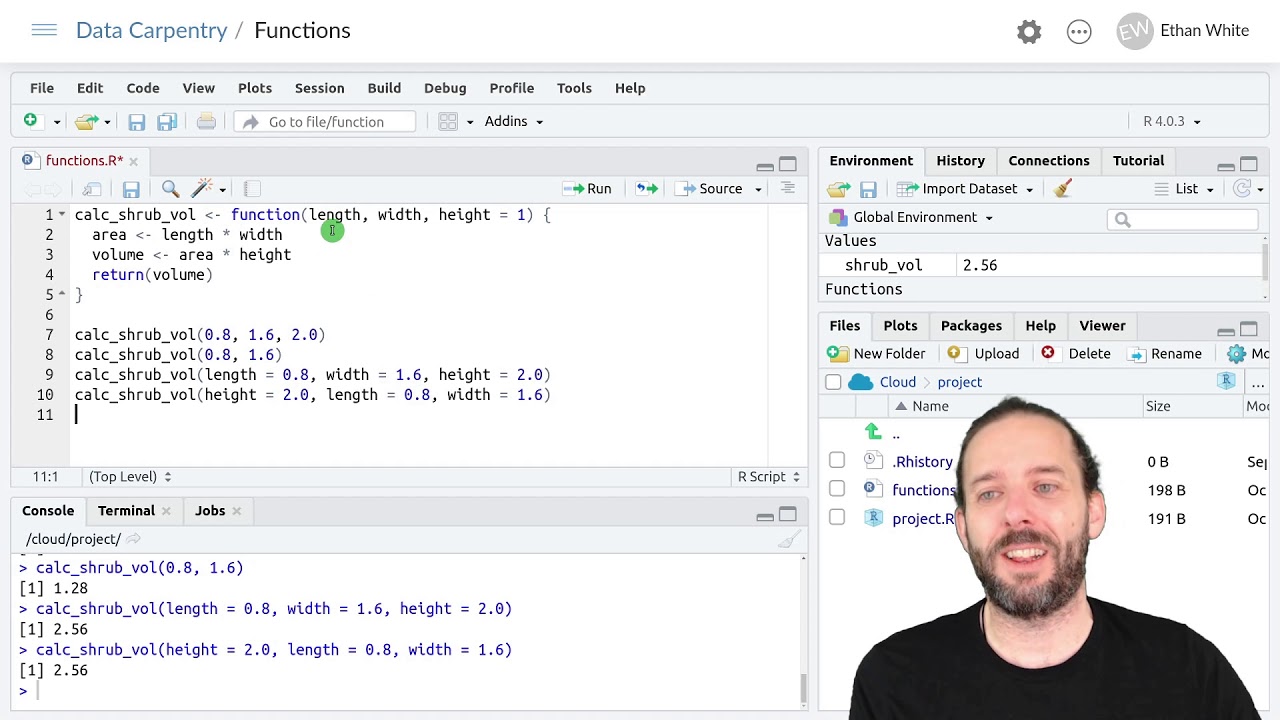Click the Source button

tap(710, 188)
